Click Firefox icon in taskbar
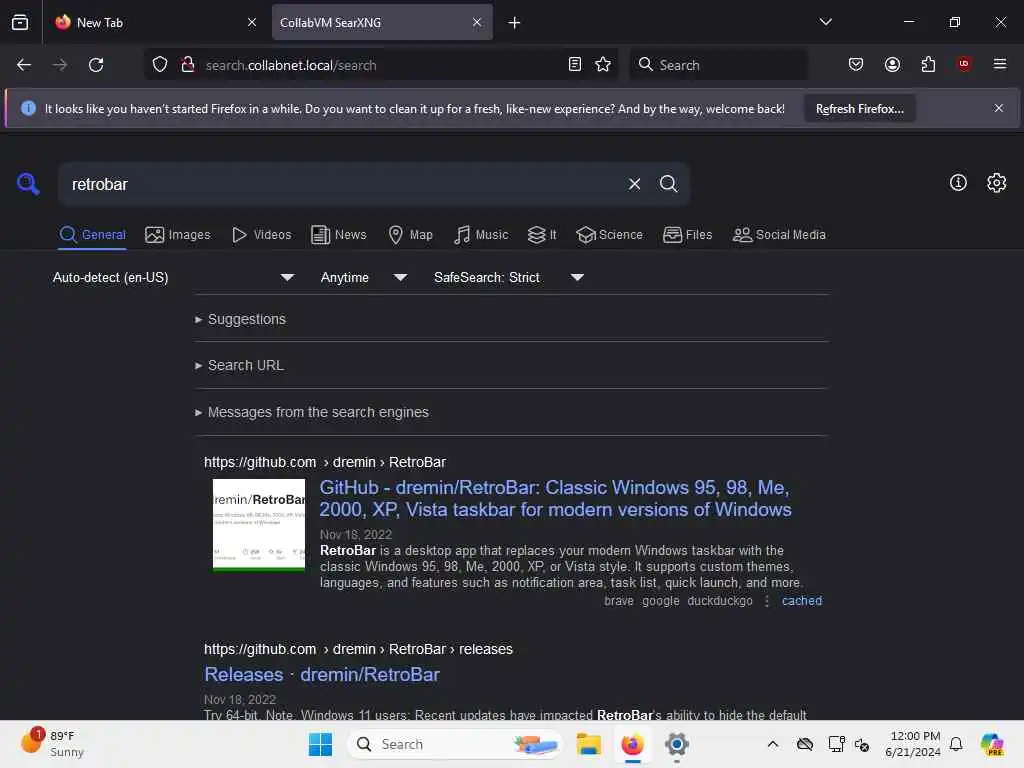1024x768 pixels. click(x=632, y=744)
